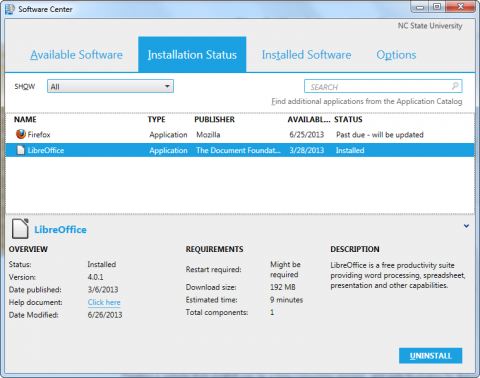Go to the Options tab

396,55
